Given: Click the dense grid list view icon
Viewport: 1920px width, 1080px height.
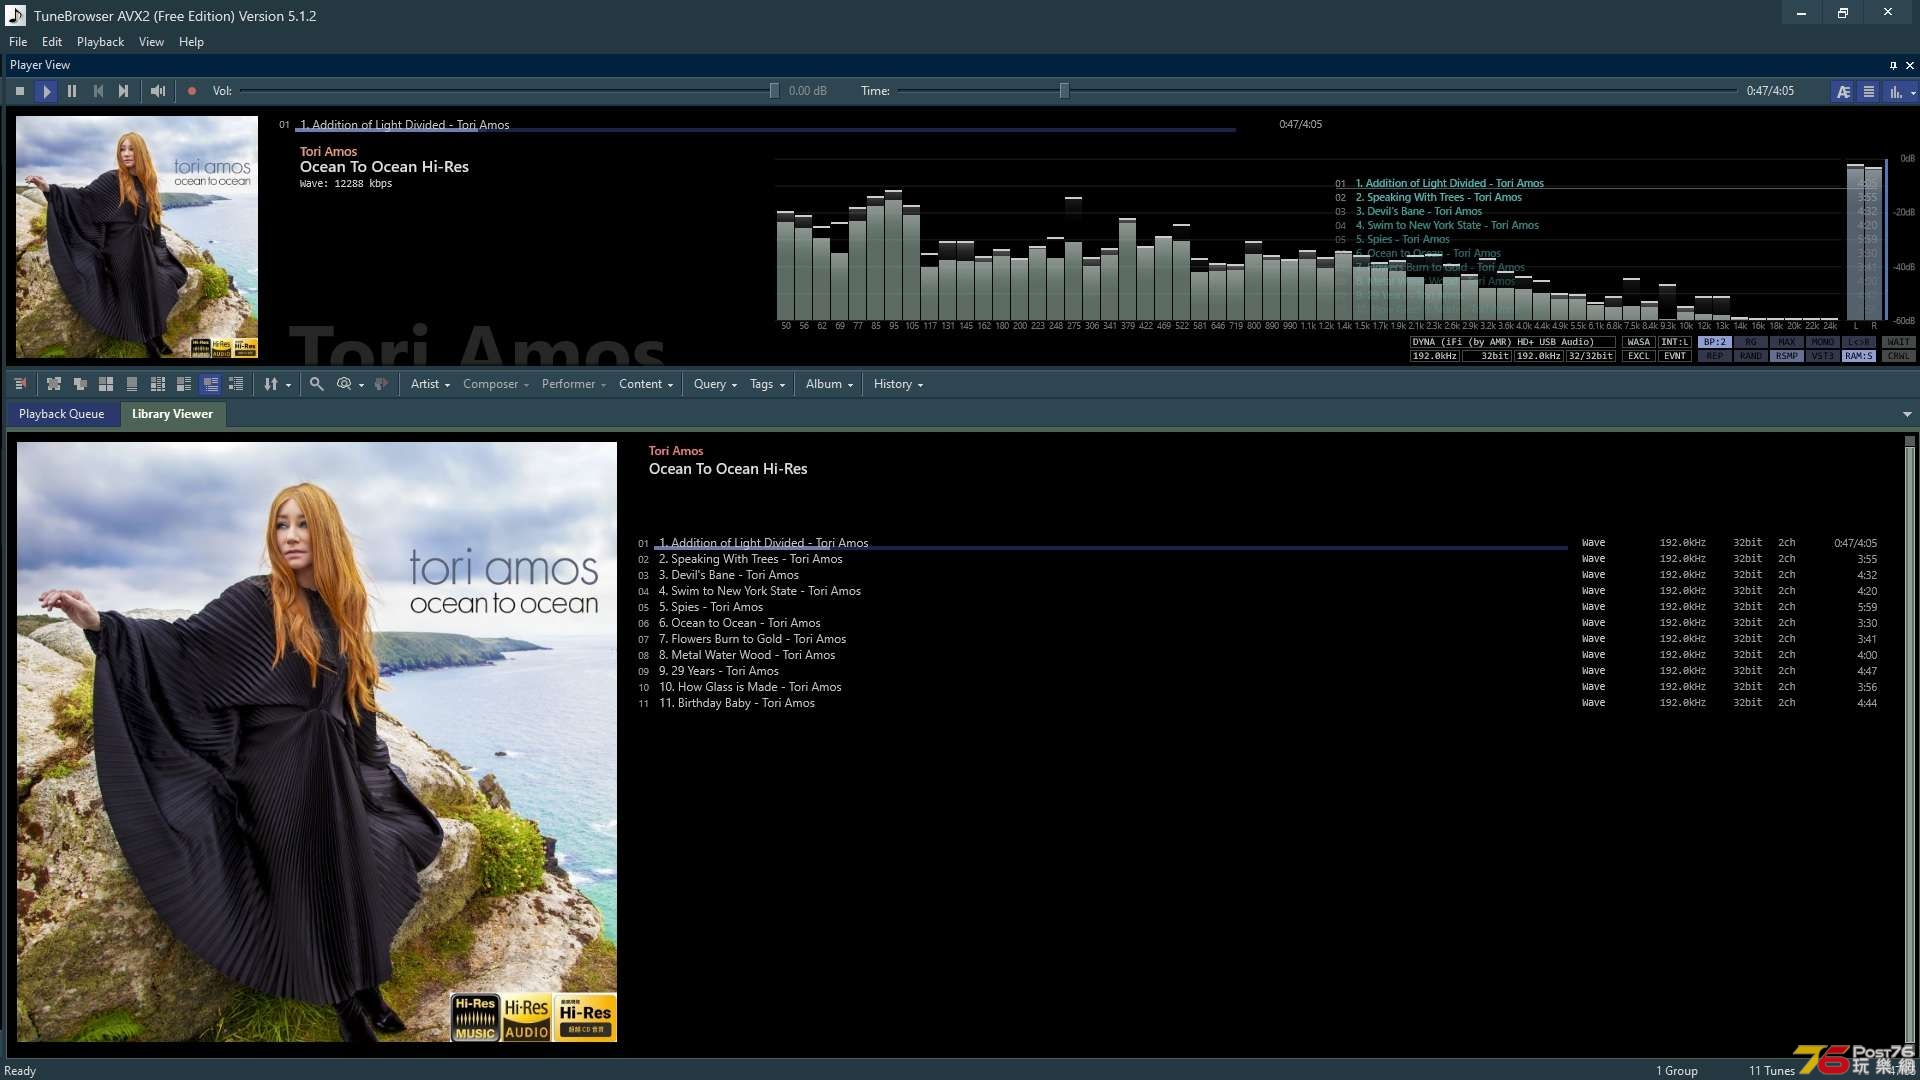Looking at the screenshot, I should (158, 384).
